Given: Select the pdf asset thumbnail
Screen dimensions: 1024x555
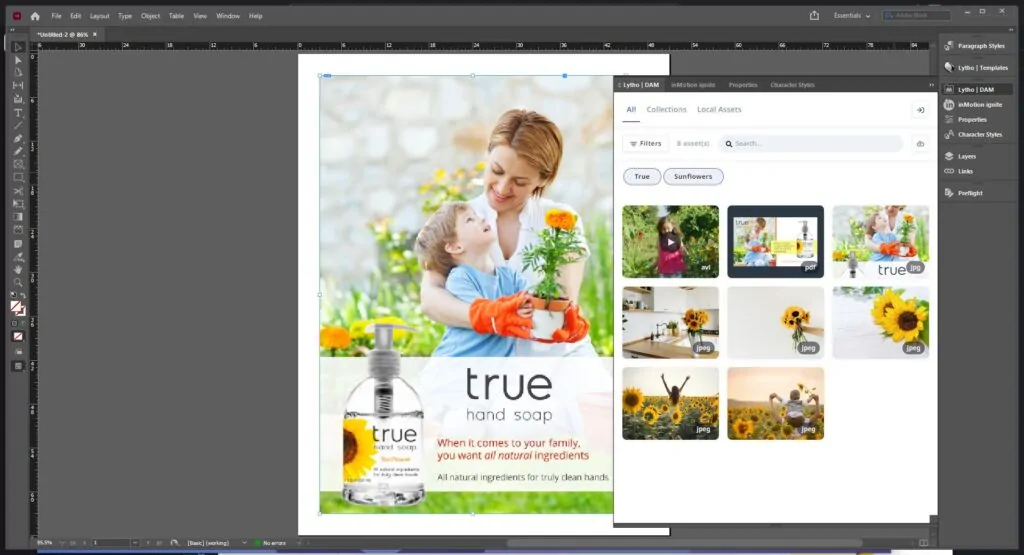Looking at the screenshot, I should (x=775, y=242).
